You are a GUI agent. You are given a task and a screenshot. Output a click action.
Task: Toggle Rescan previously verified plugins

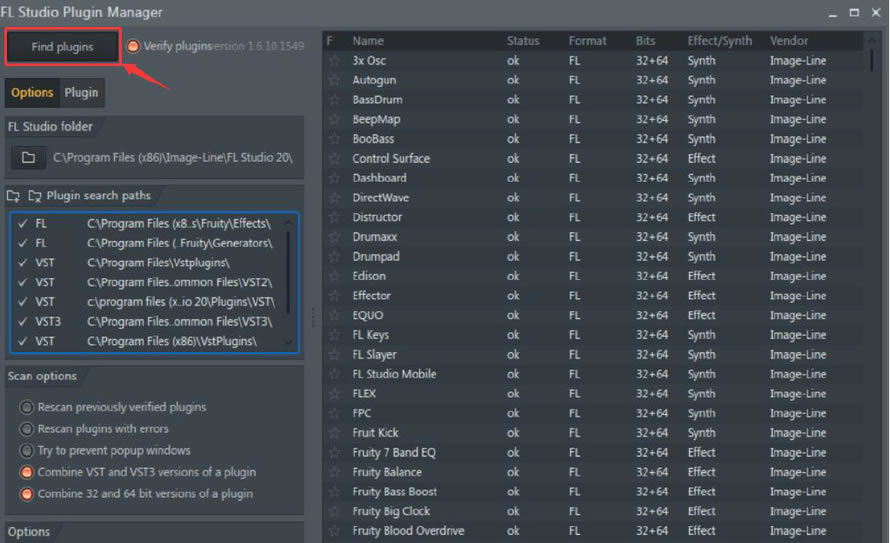click(x=26, y=407)
